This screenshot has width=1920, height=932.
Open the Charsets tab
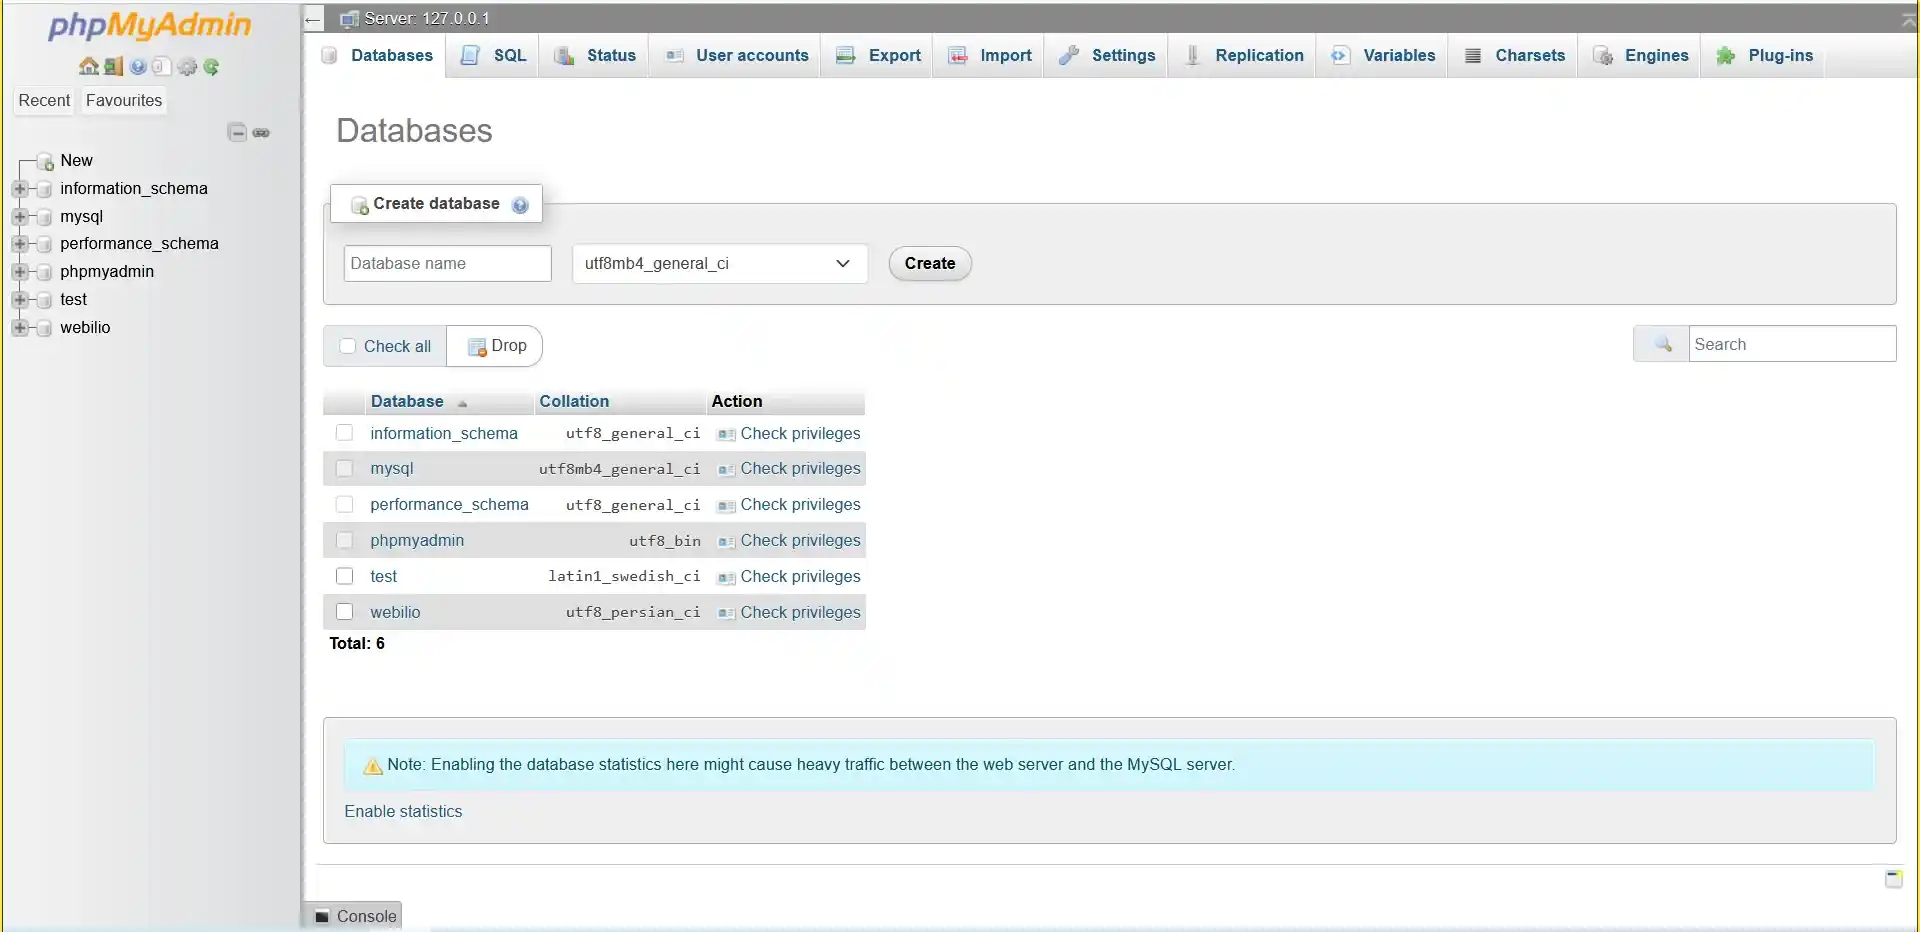1514,56
